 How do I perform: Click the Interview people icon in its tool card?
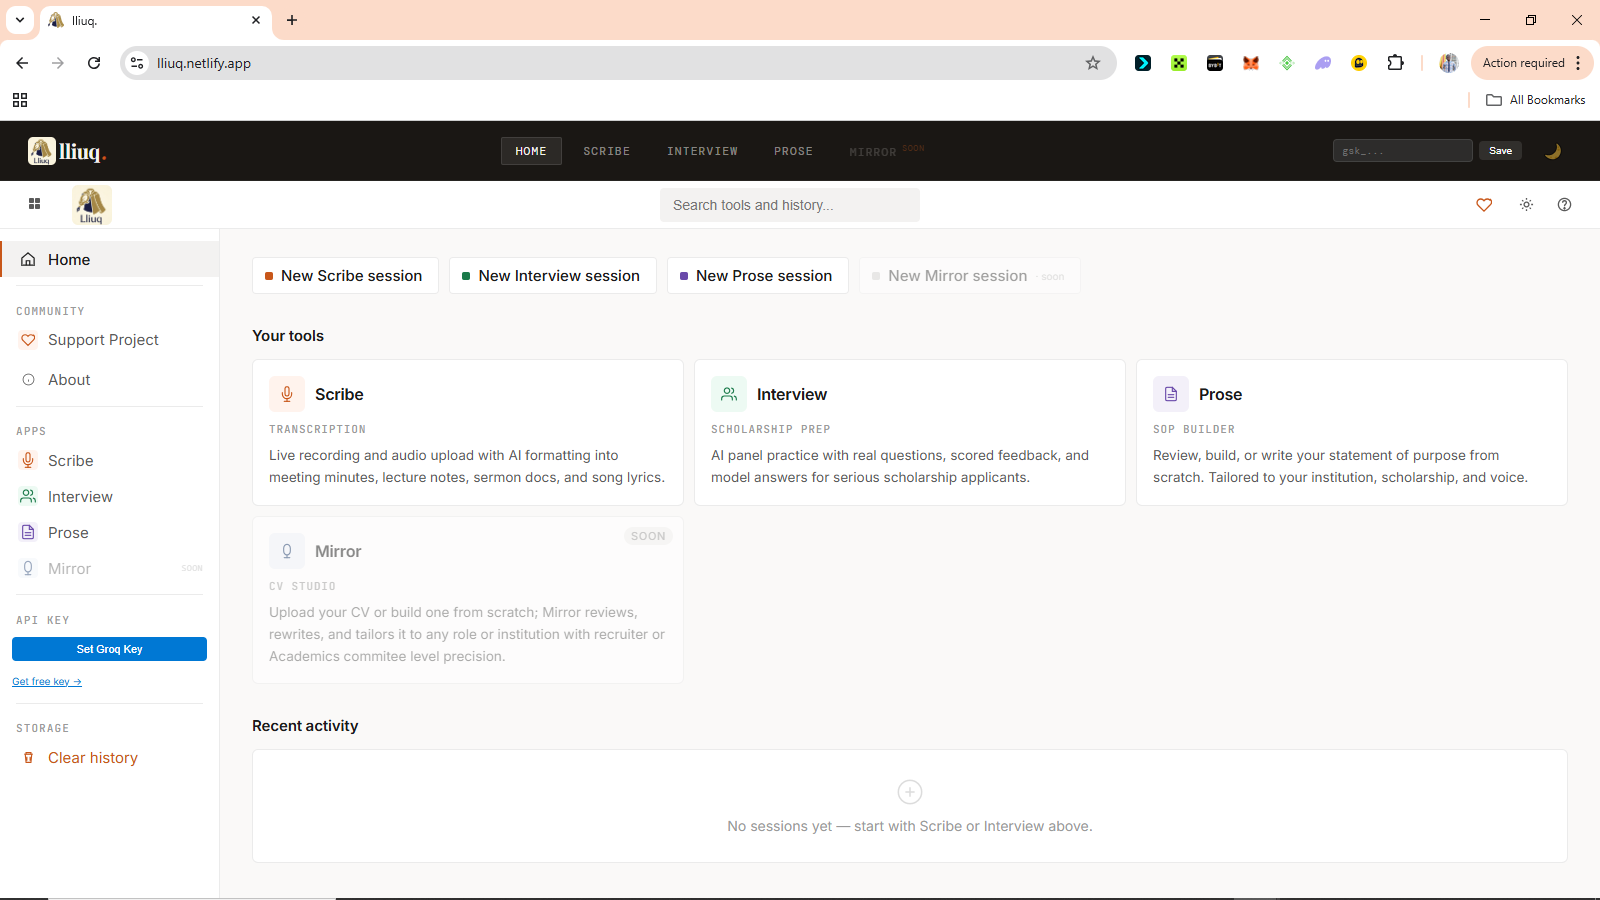(x=729, y=394)
